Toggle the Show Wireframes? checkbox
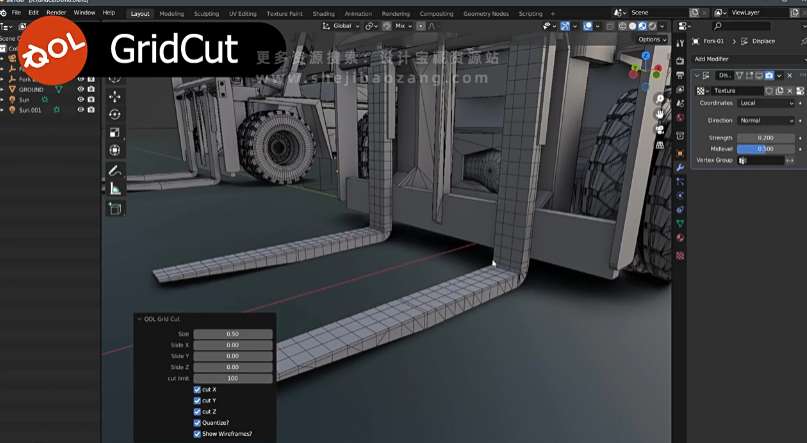The image size is (807, 443). click(x=197, y=434)
